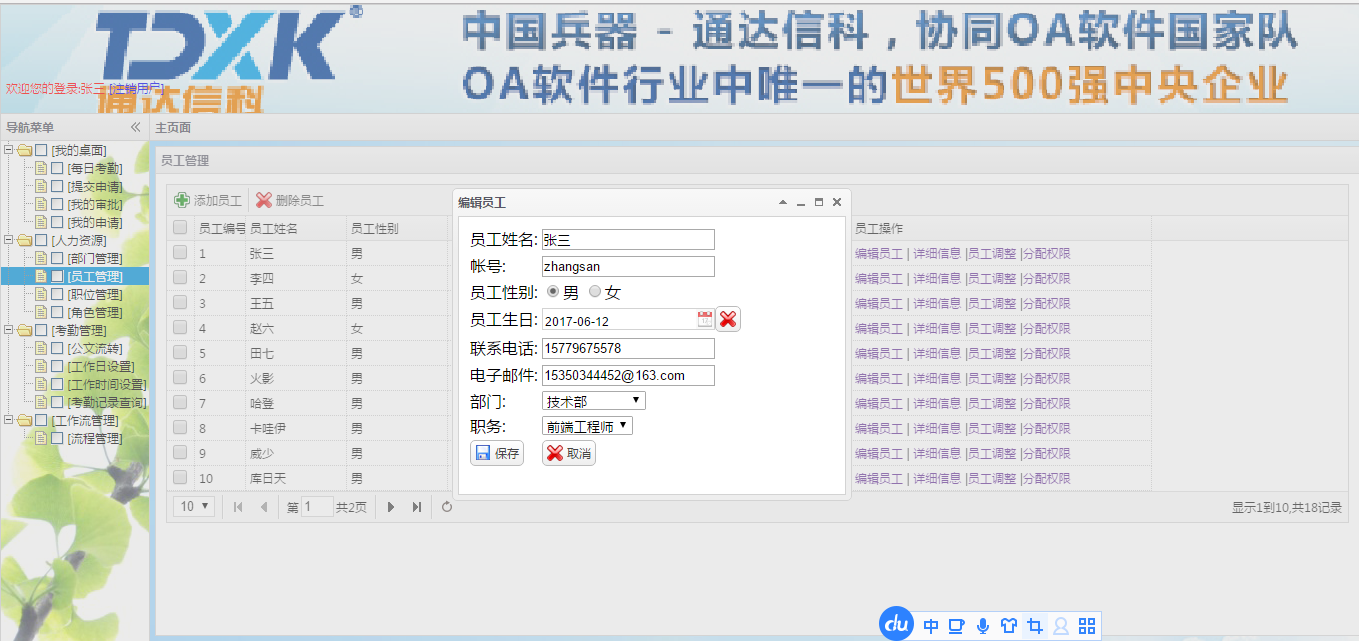Refresh the employee table
Image resolution: width=1359 pixels, height=641 pixels.
click(x=447, y=507)
